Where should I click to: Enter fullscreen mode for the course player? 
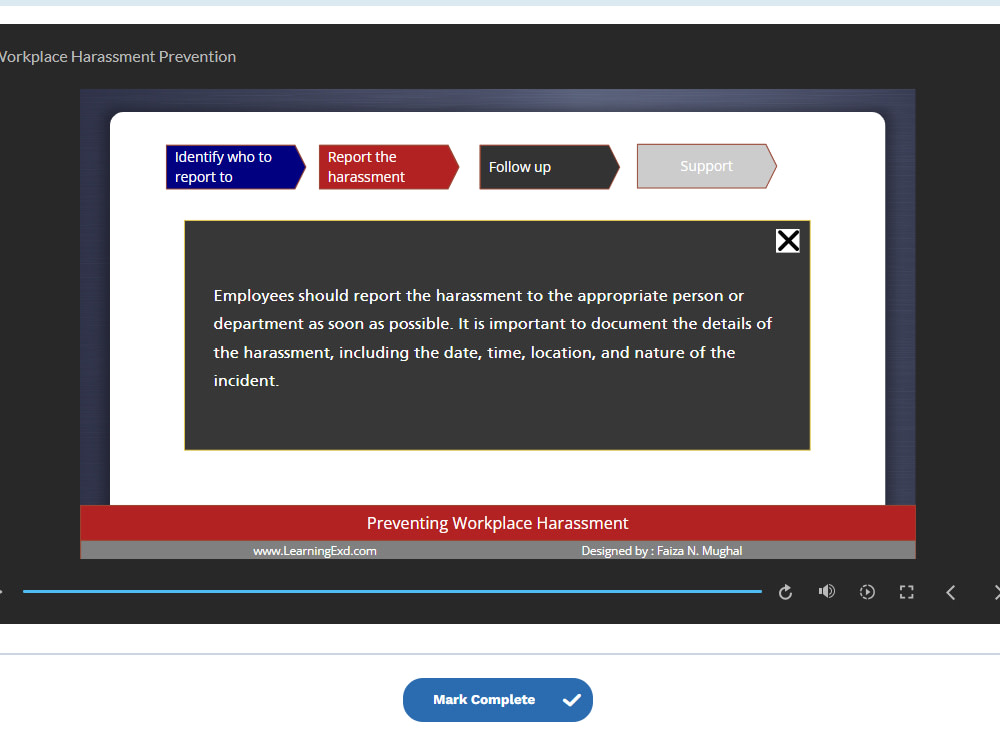(x=906, y=592)
